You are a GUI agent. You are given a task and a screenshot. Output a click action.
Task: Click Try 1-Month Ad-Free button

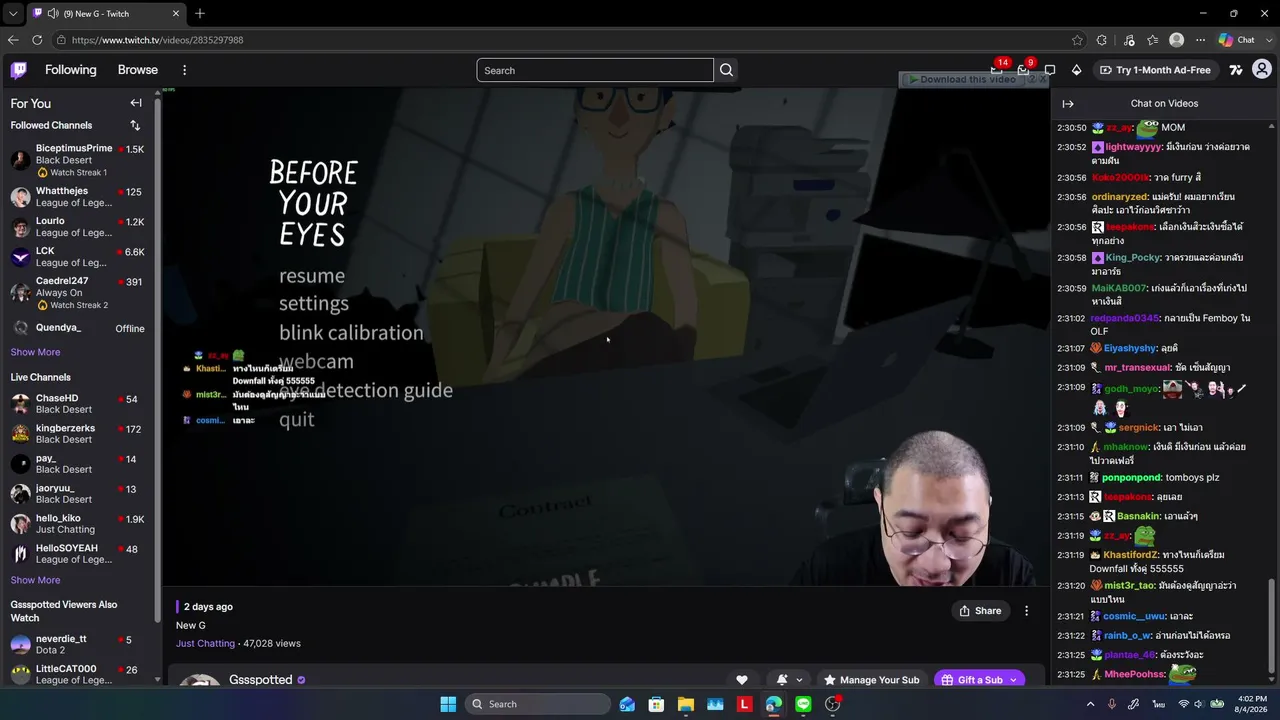(x=1155, y=70)
